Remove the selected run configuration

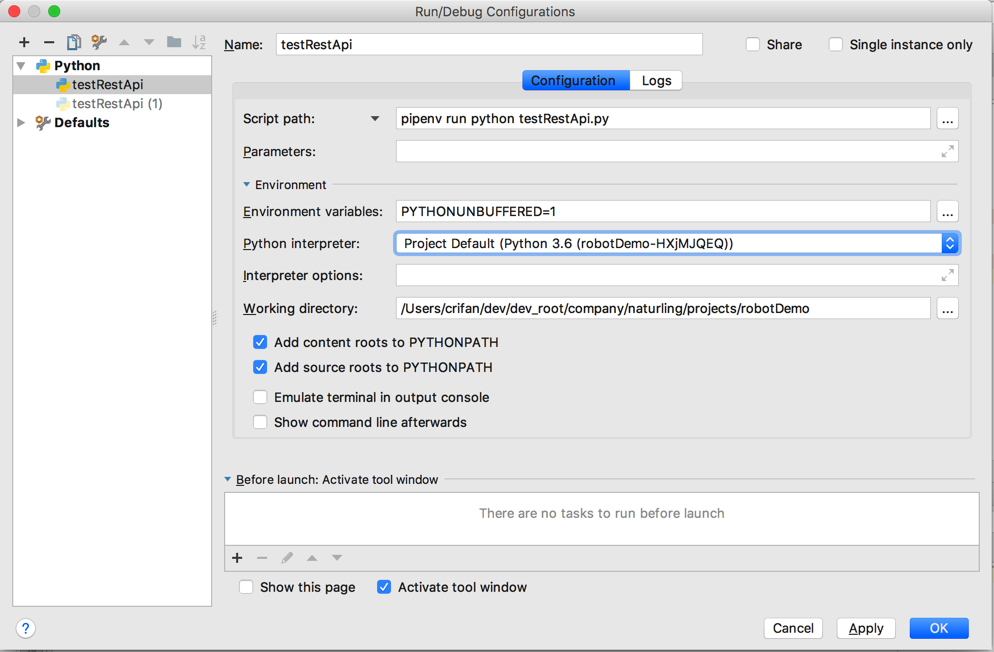point(49,43)
